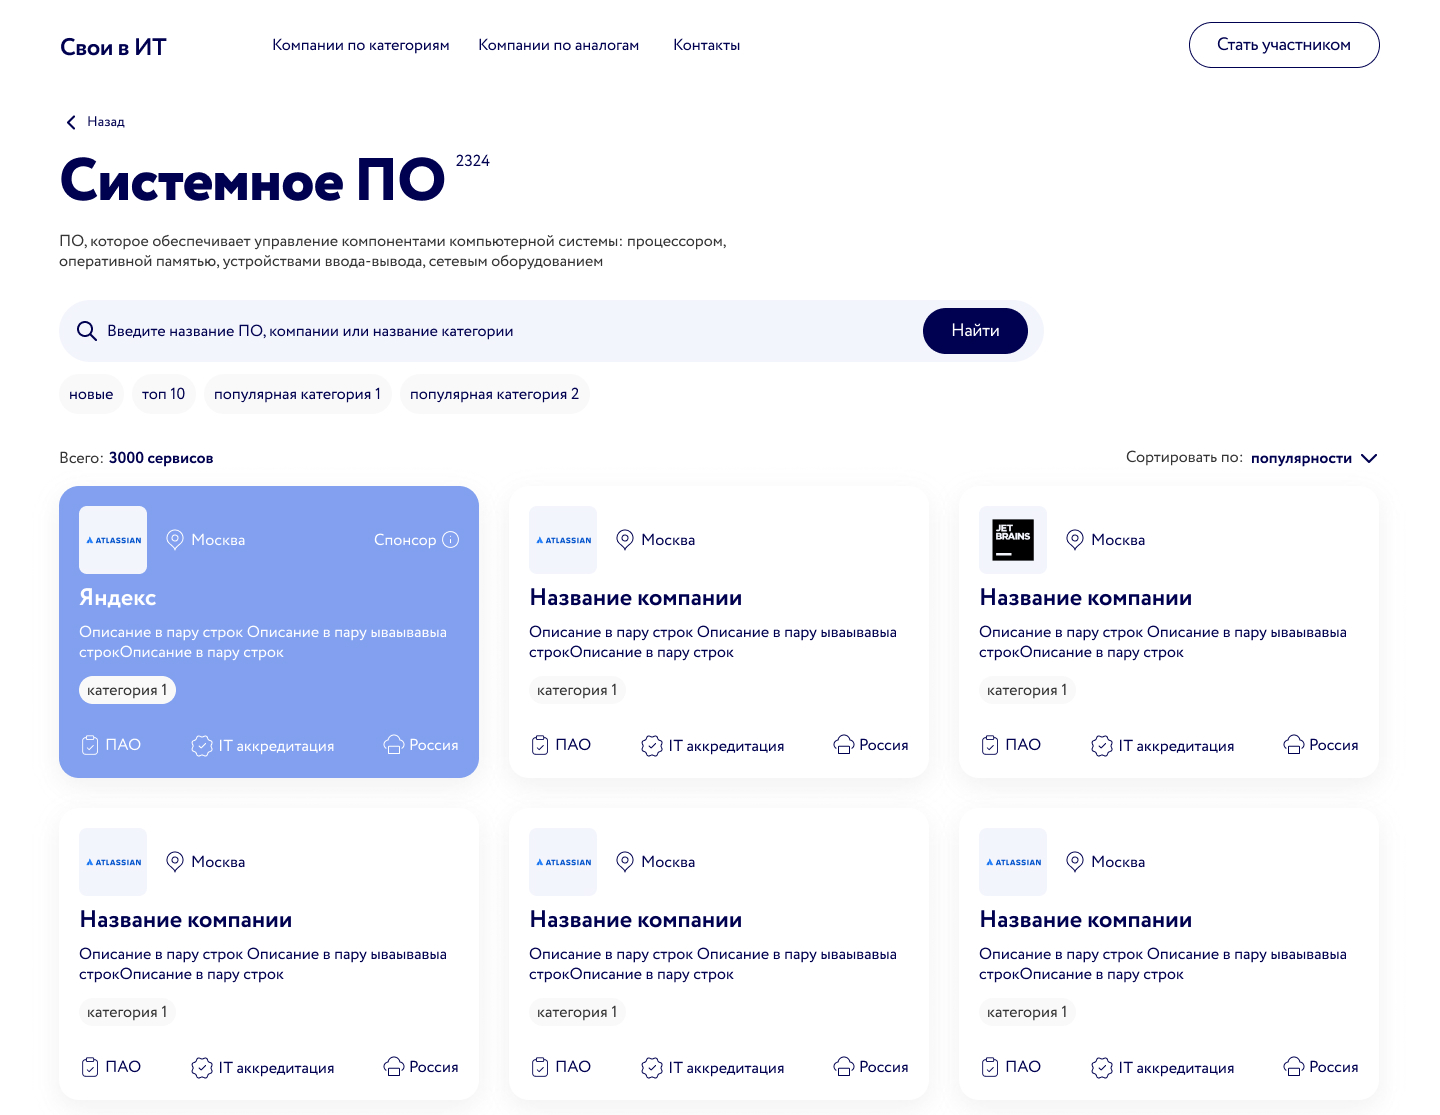
Task: Go to Компании по аналогам
Action: 558,45
